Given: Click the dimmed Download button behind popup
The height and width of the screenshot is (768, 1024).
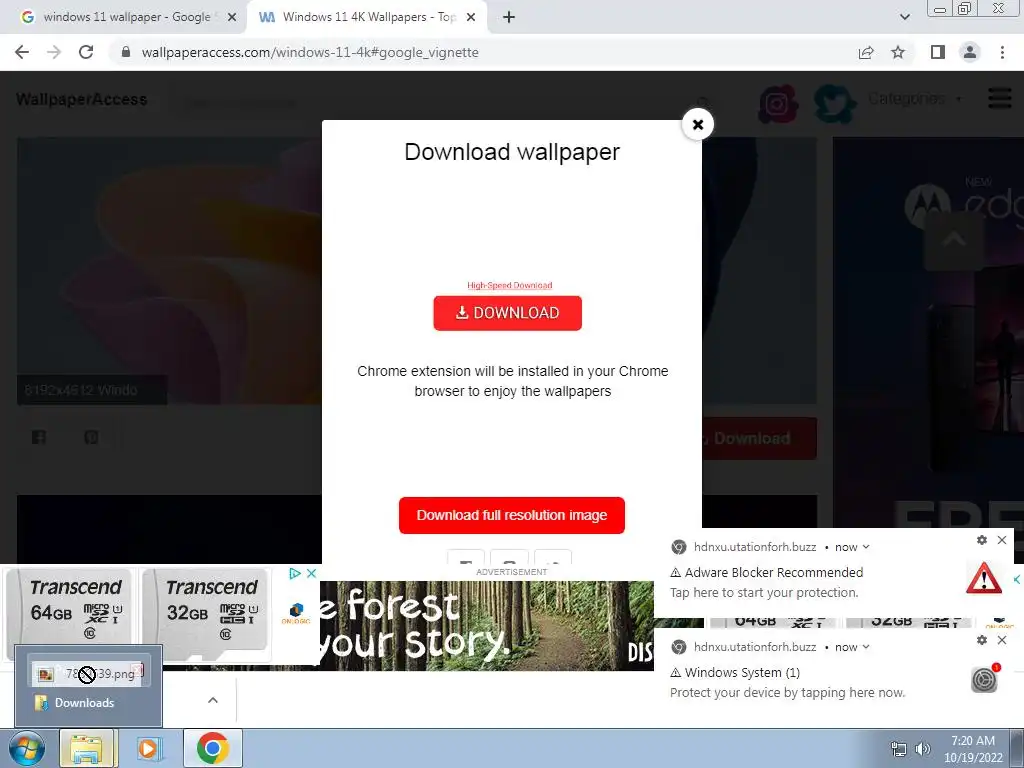Looking at the screenshot, I should point(758,438).
